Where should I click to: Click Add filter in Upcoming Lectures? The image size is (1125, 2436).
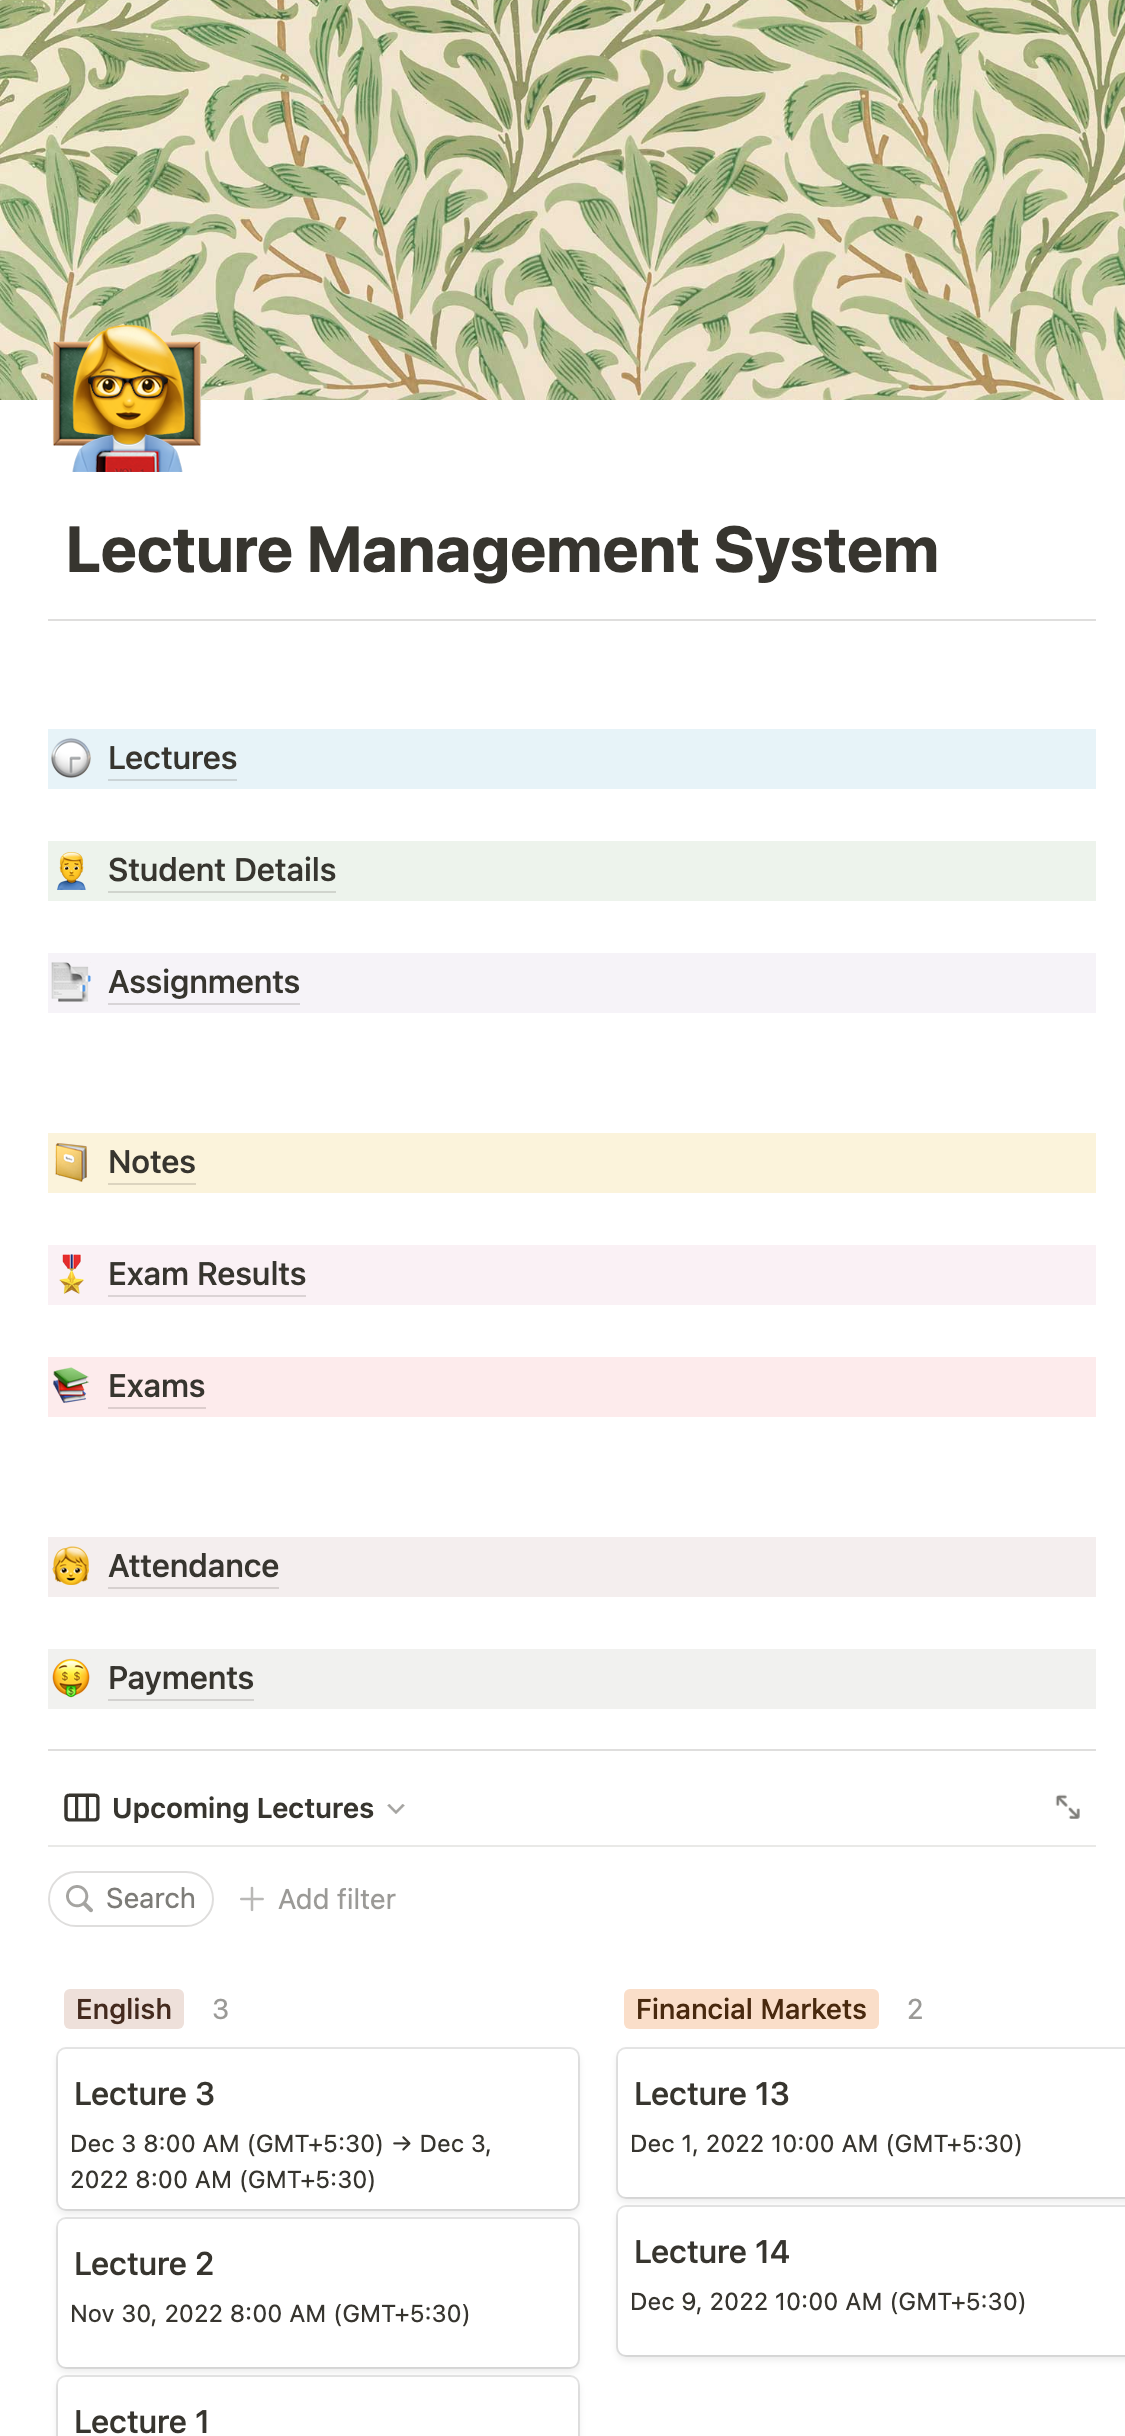319,1899
